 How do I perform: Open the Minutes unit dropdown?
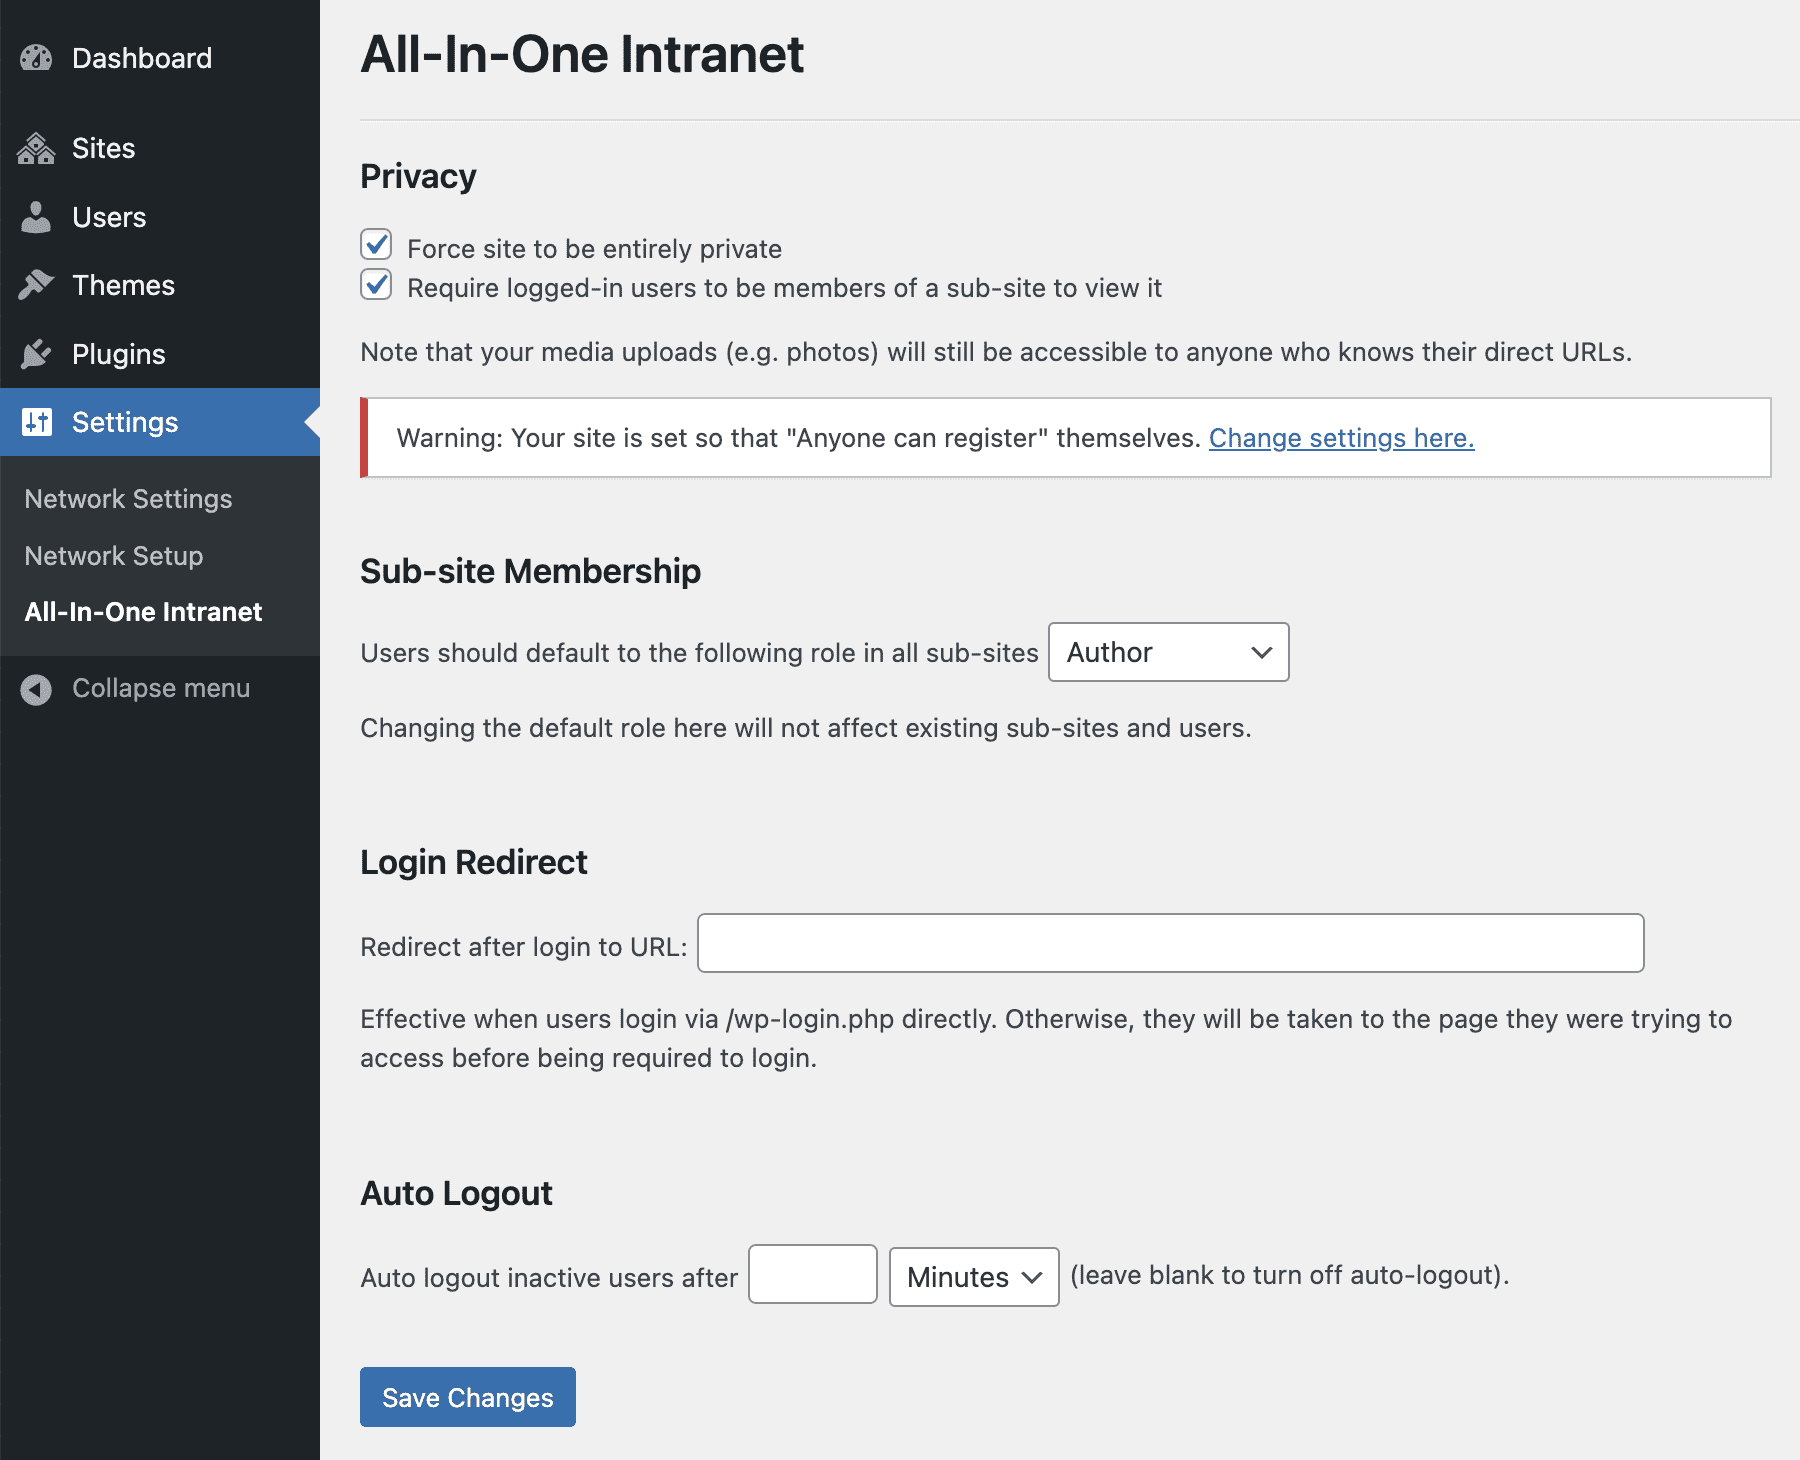tap(974, 1277)
